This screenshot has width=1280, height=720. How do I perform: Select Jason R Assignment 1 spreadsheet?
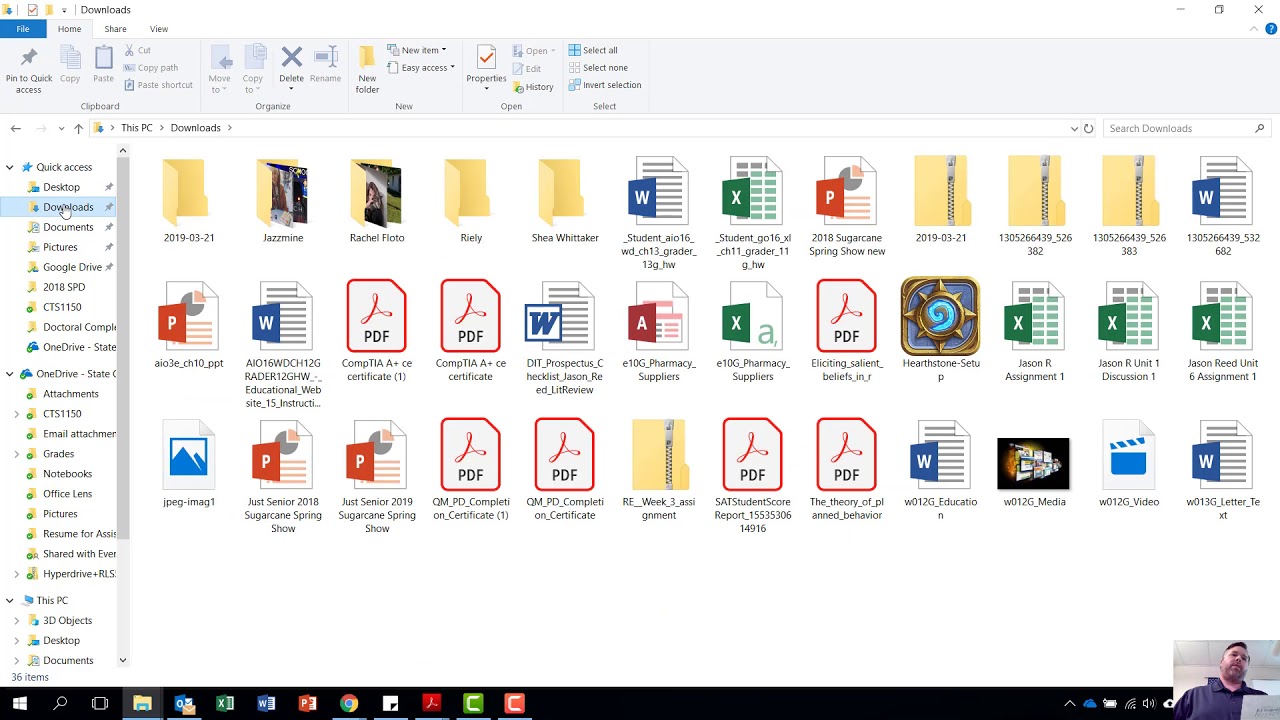pyautogui.click(x=1035, y=330)
